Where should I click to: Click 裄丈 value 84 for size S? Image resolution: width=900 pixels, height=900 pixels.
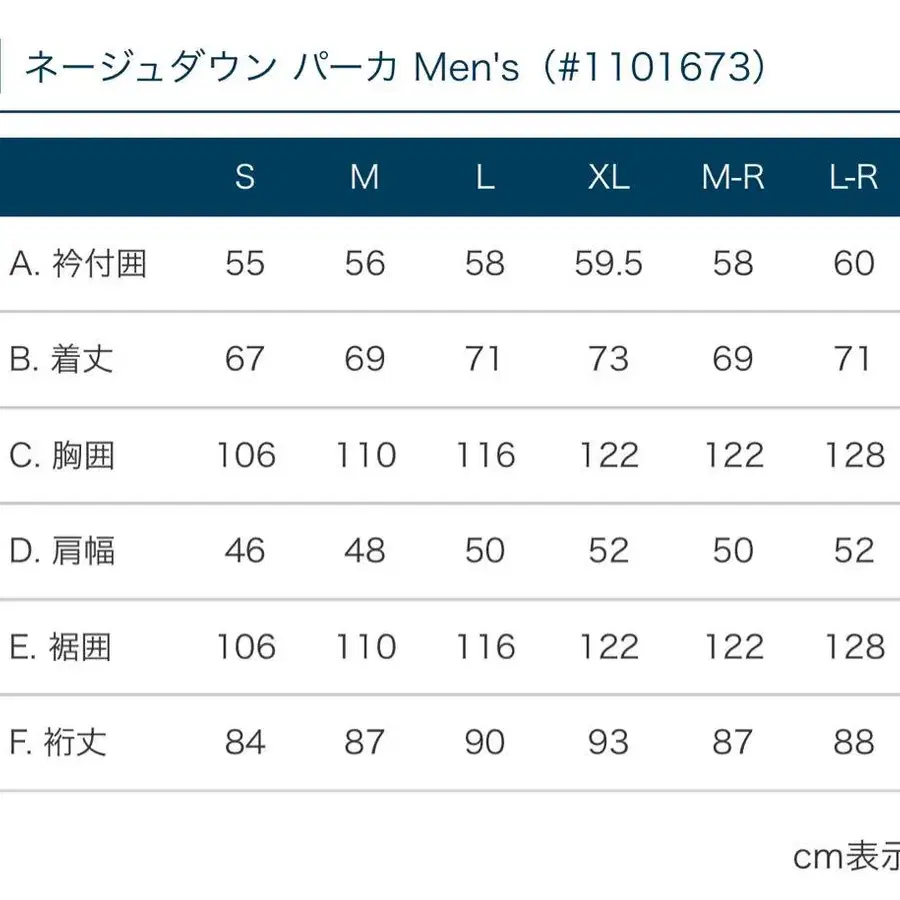pos(245,743)
